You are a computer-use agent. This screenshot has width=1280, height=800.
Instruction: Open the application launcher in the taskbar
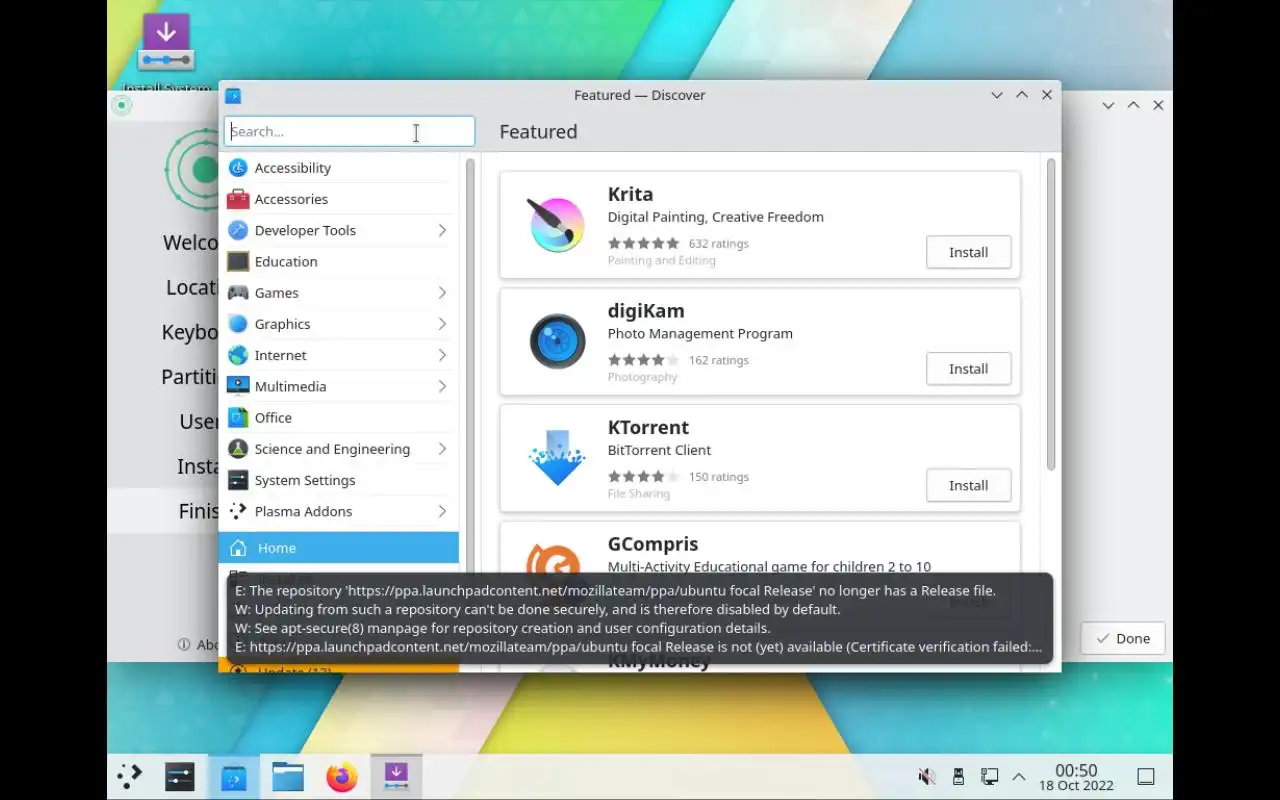130,776
